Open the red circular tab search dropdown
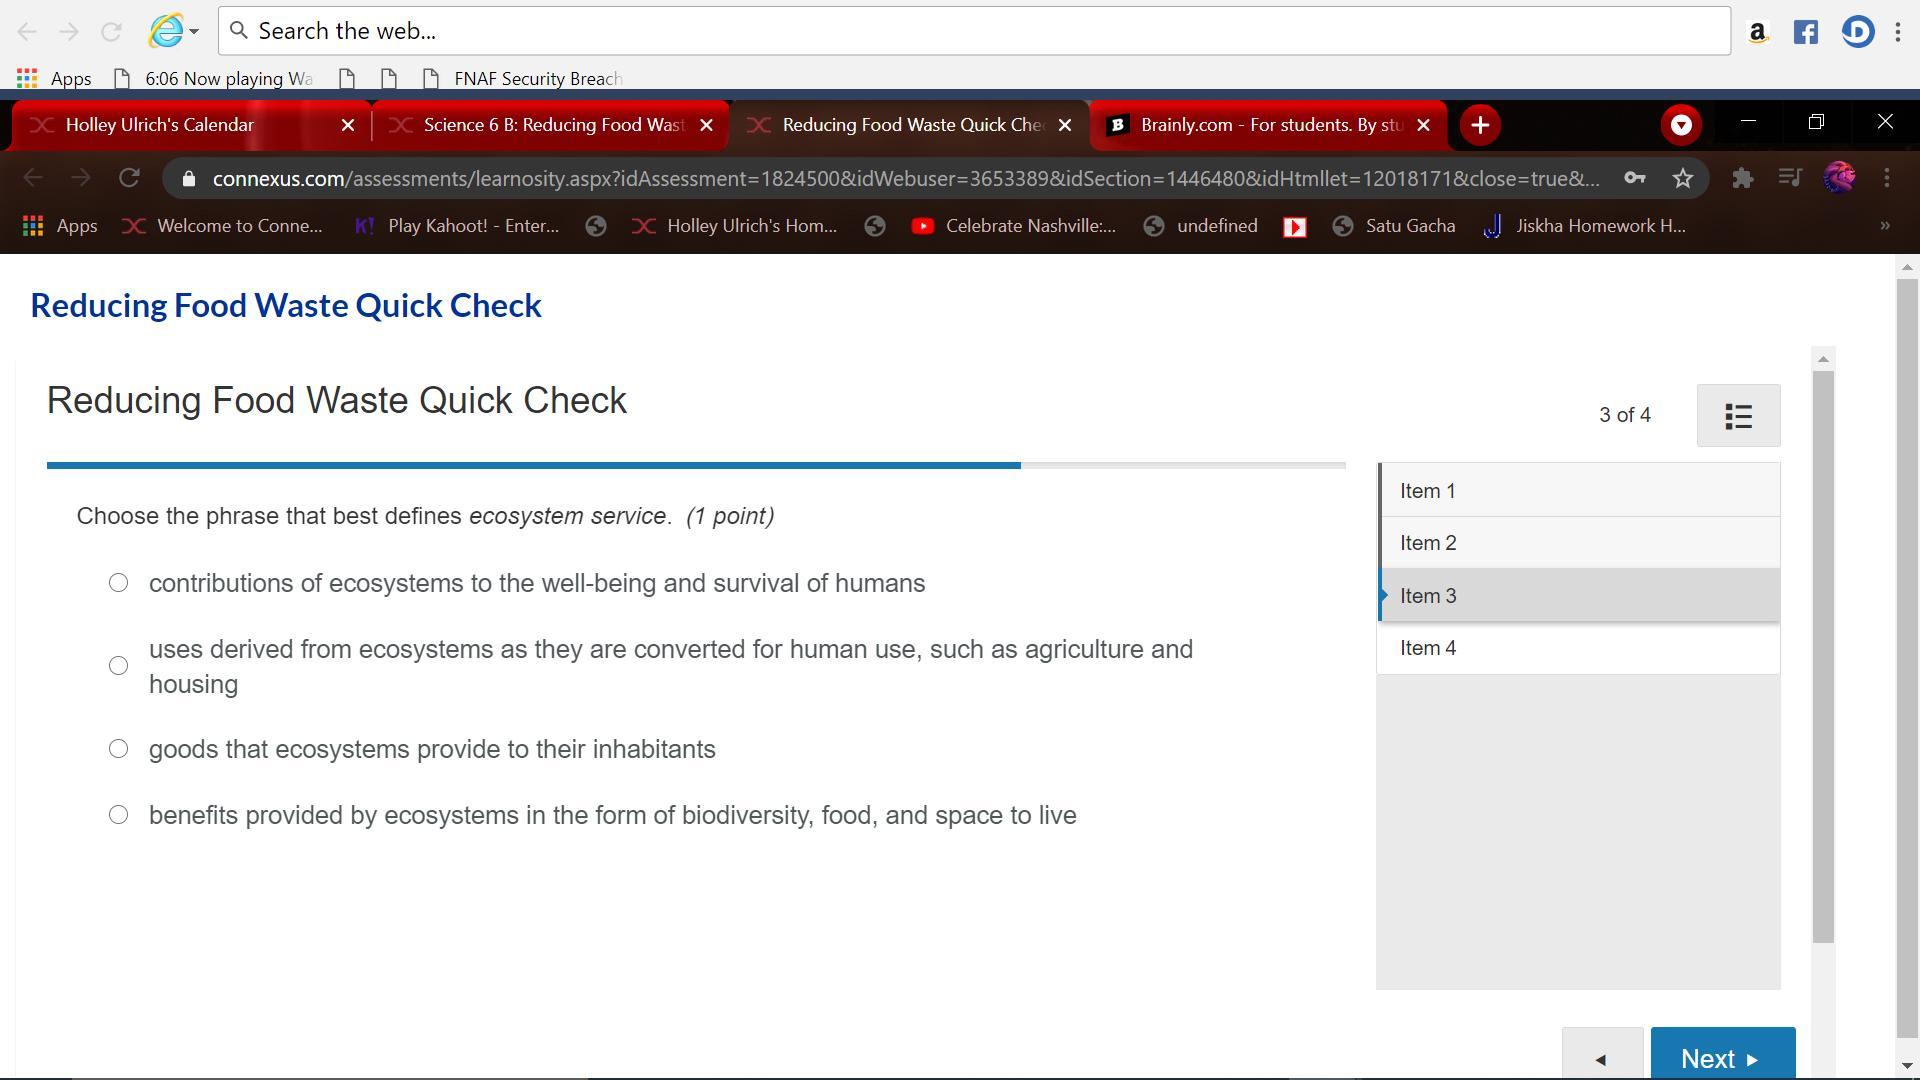 pyautogui.click(x=1681, y=125)
